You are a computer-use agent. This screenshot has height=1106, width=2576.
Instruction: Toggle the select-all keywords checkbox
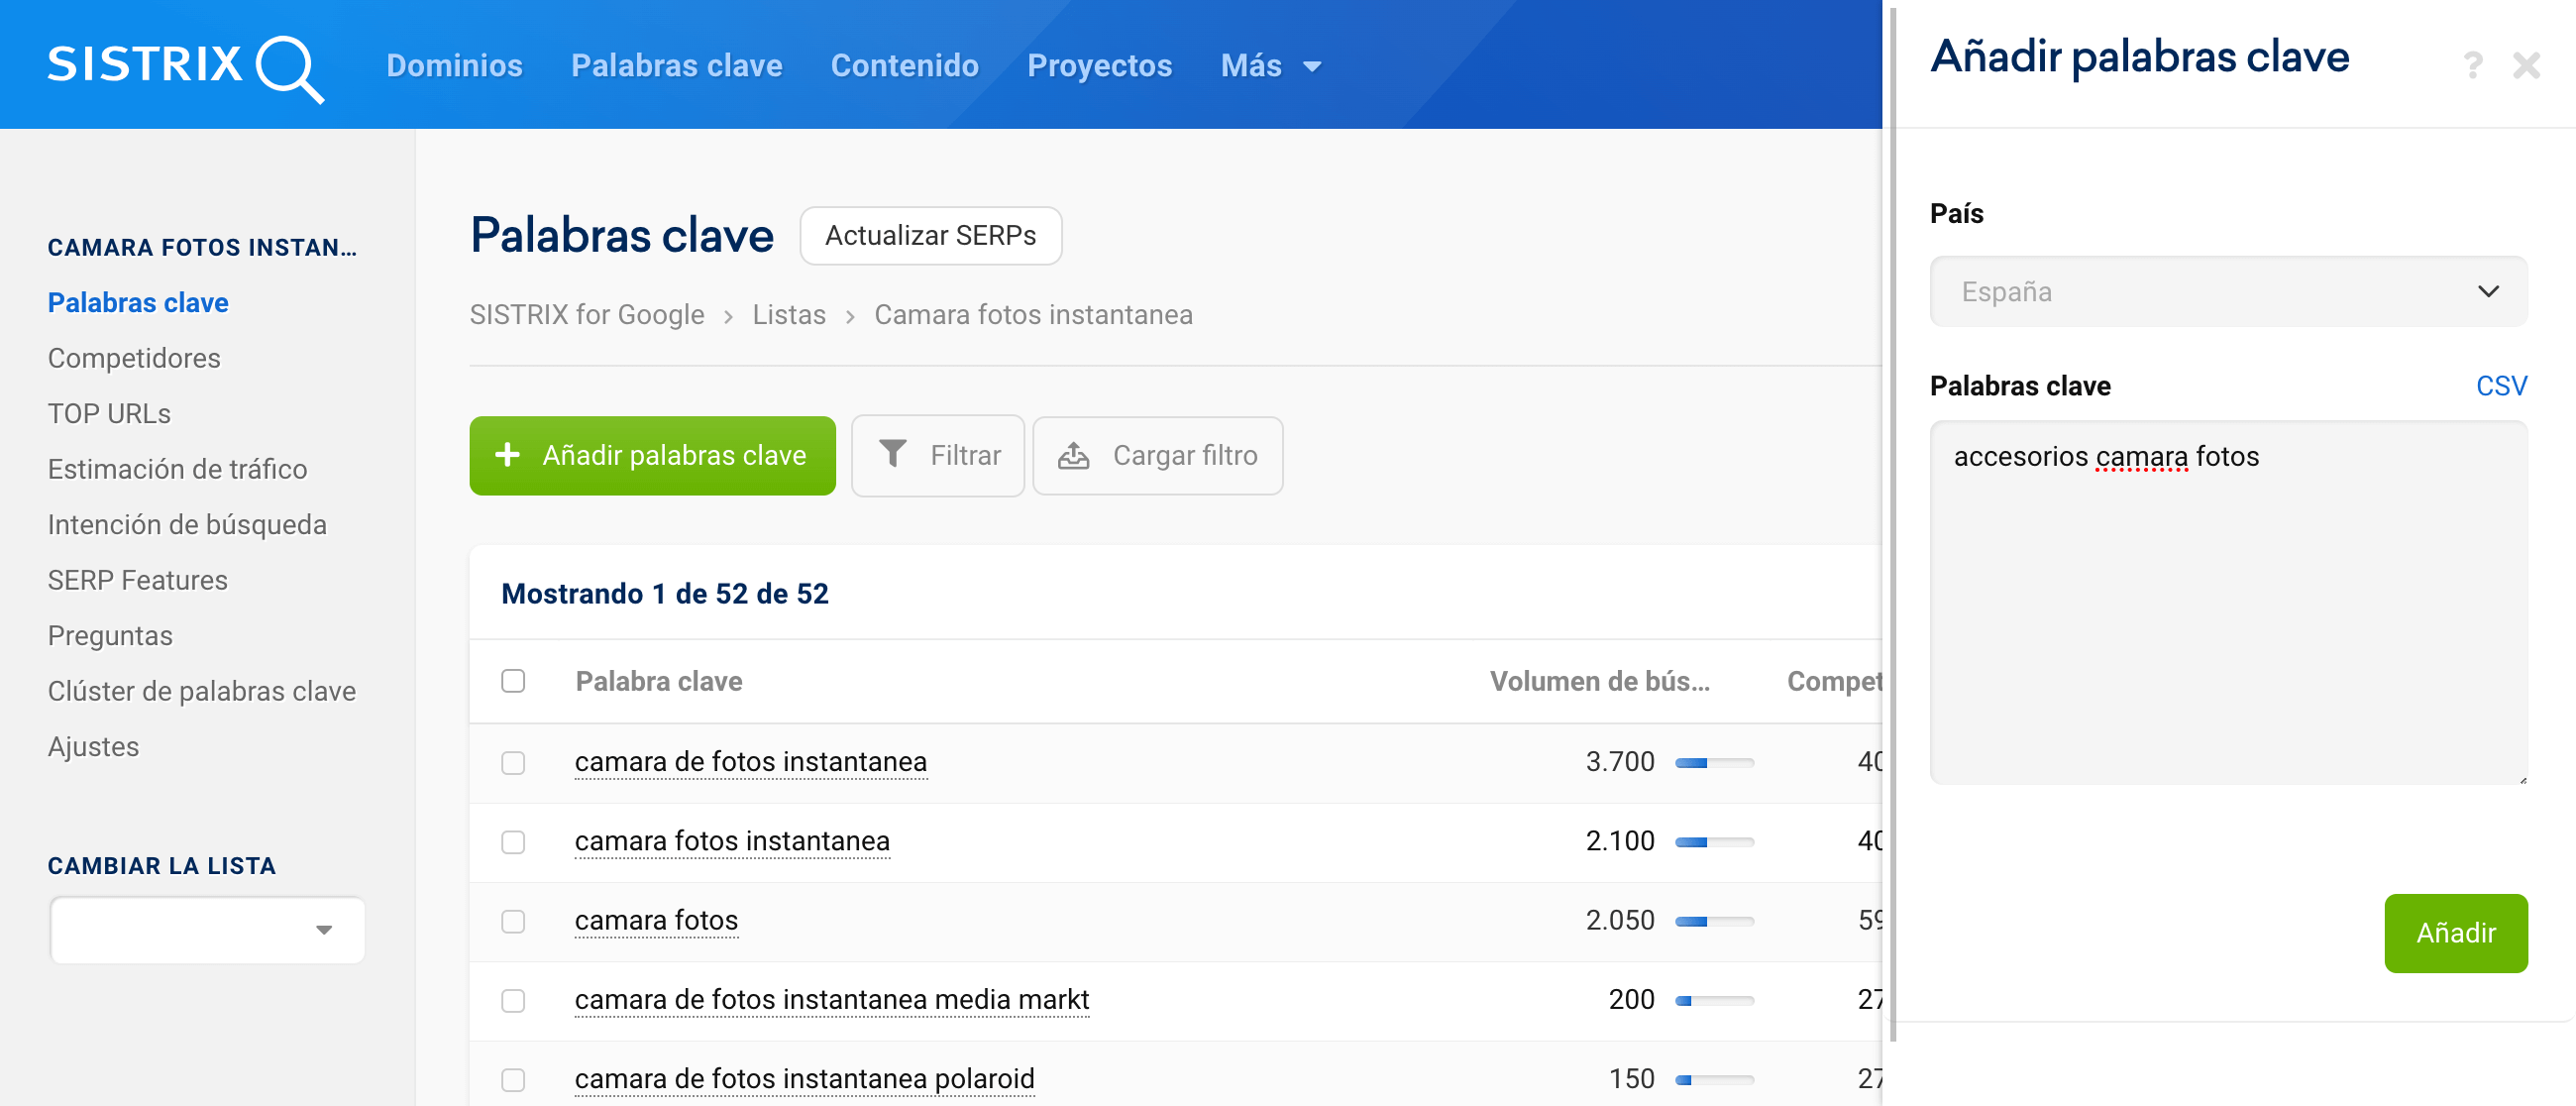[x=513, y=681]
